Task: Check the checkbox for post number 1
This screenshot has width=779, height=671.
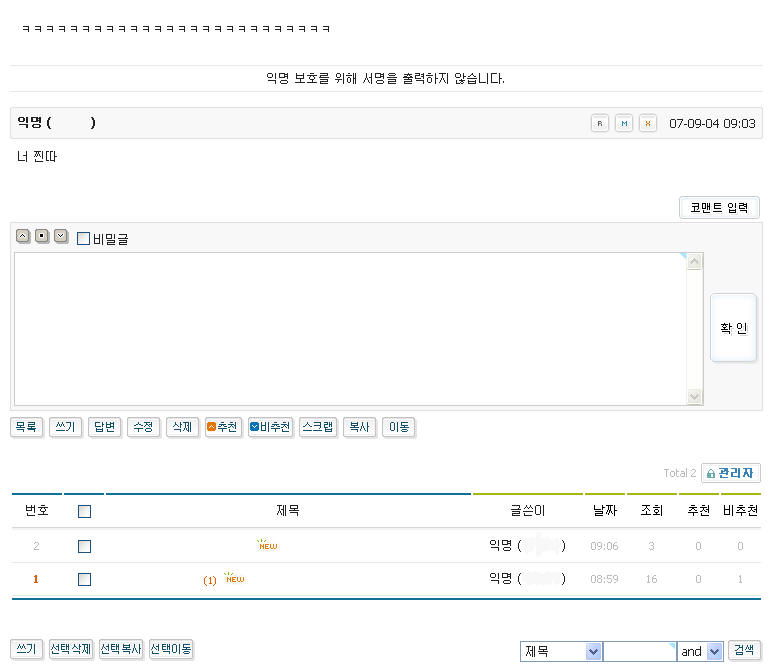Action: (x=84, y=579)
